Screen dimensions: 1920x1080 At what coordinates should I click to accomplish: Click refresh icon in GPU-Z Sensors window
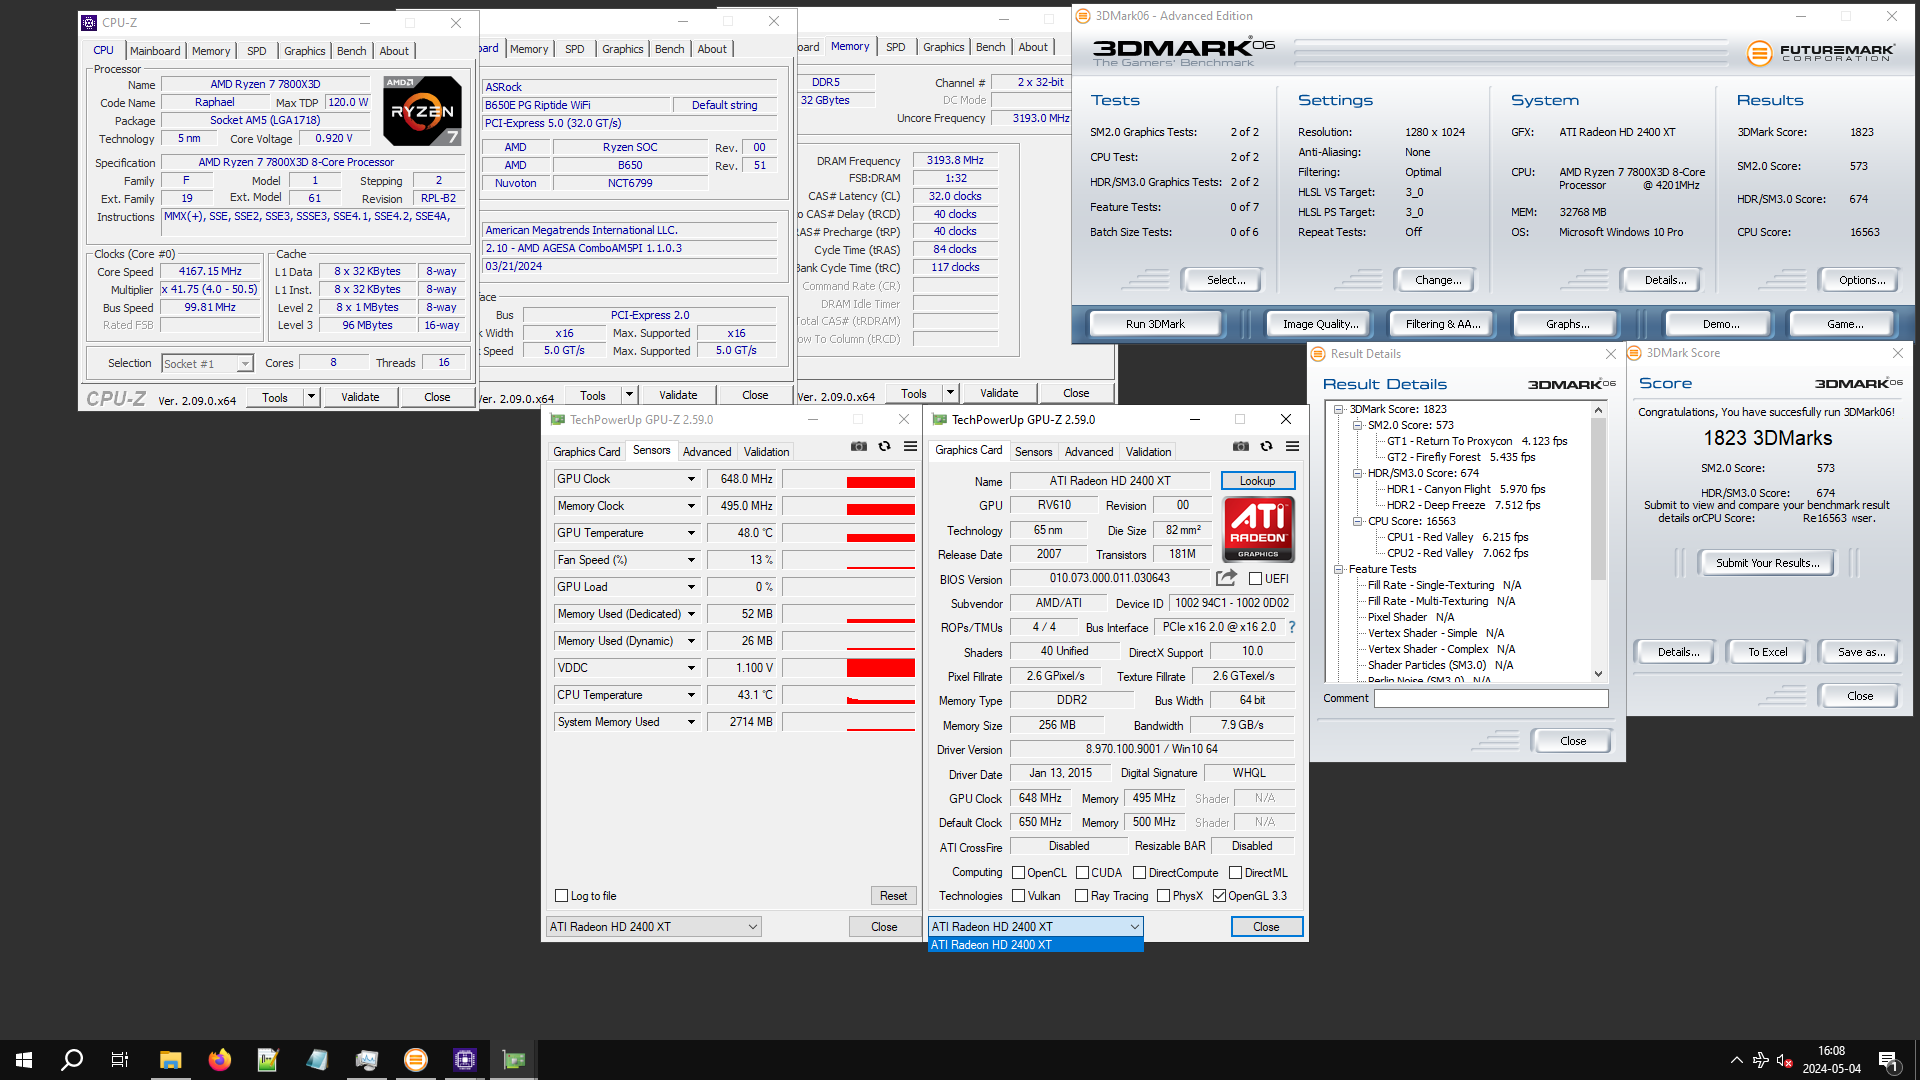point(885,447)
